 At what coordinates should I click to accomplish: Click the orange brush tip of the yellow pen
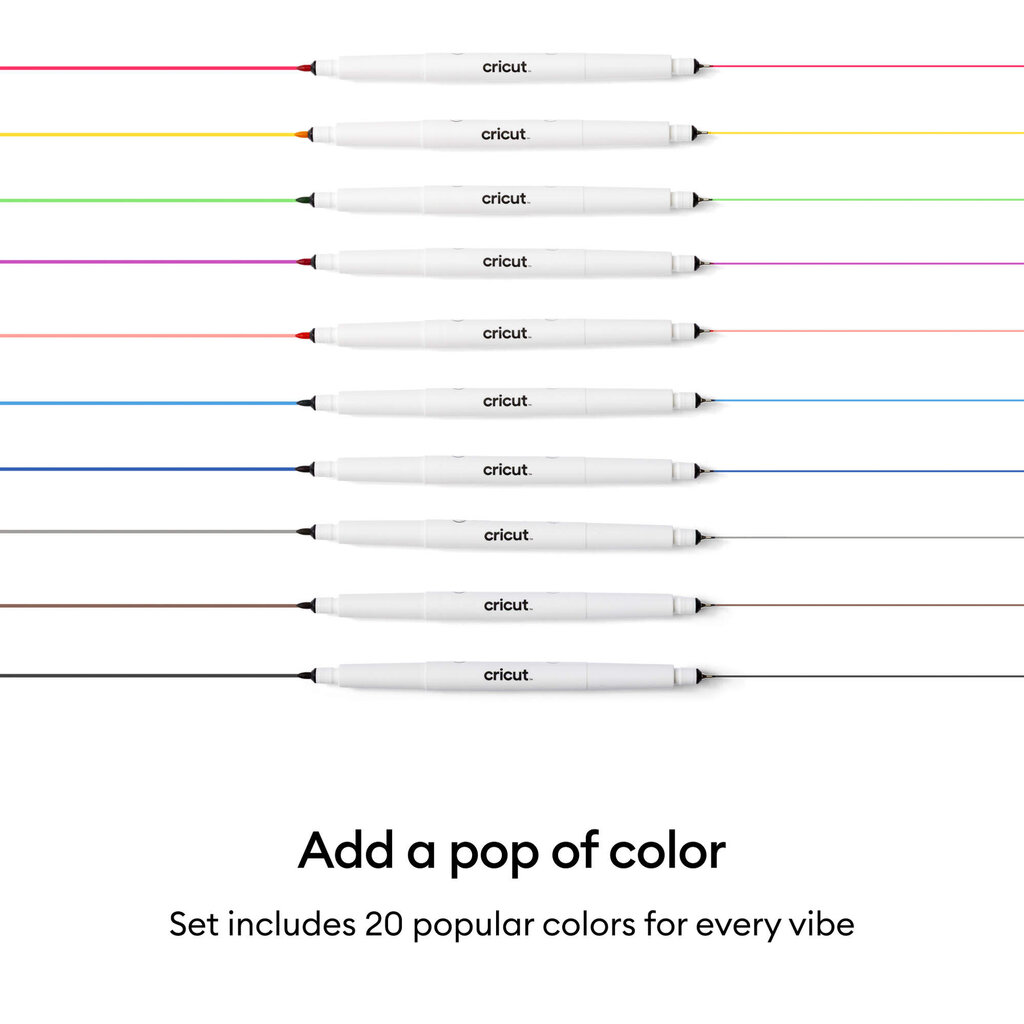tap(304, 134)
